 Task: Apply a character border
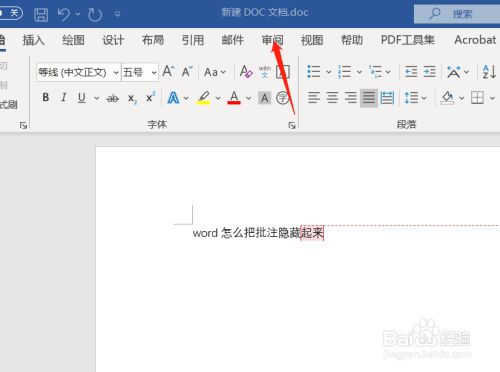click(x=283, y=72)
